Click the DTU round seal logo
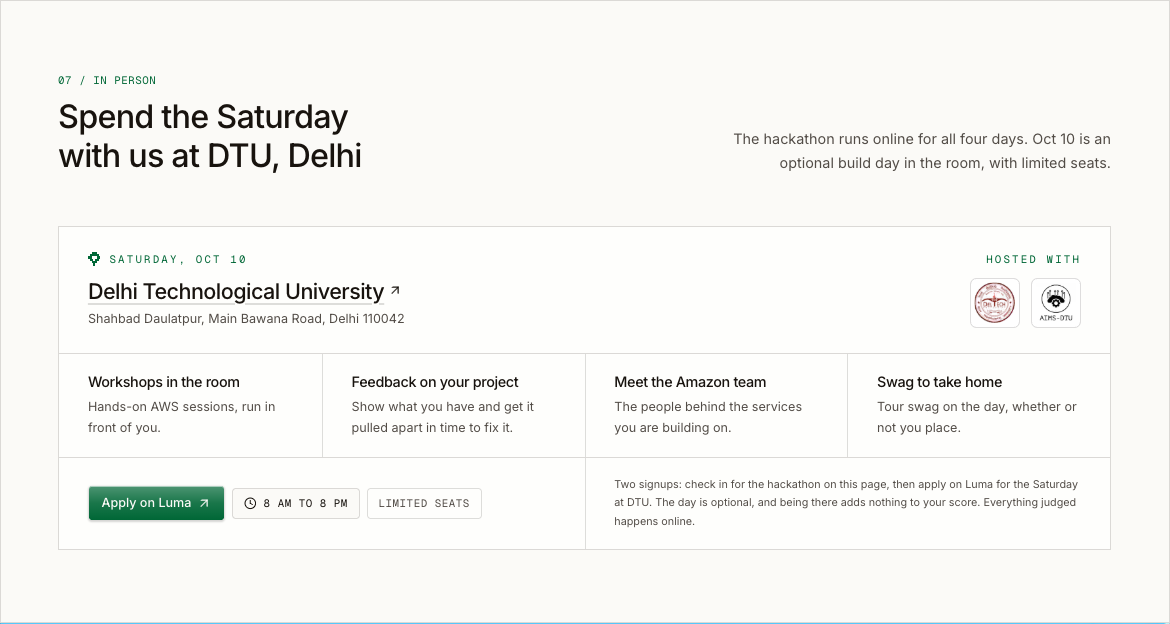 [995, 303]
